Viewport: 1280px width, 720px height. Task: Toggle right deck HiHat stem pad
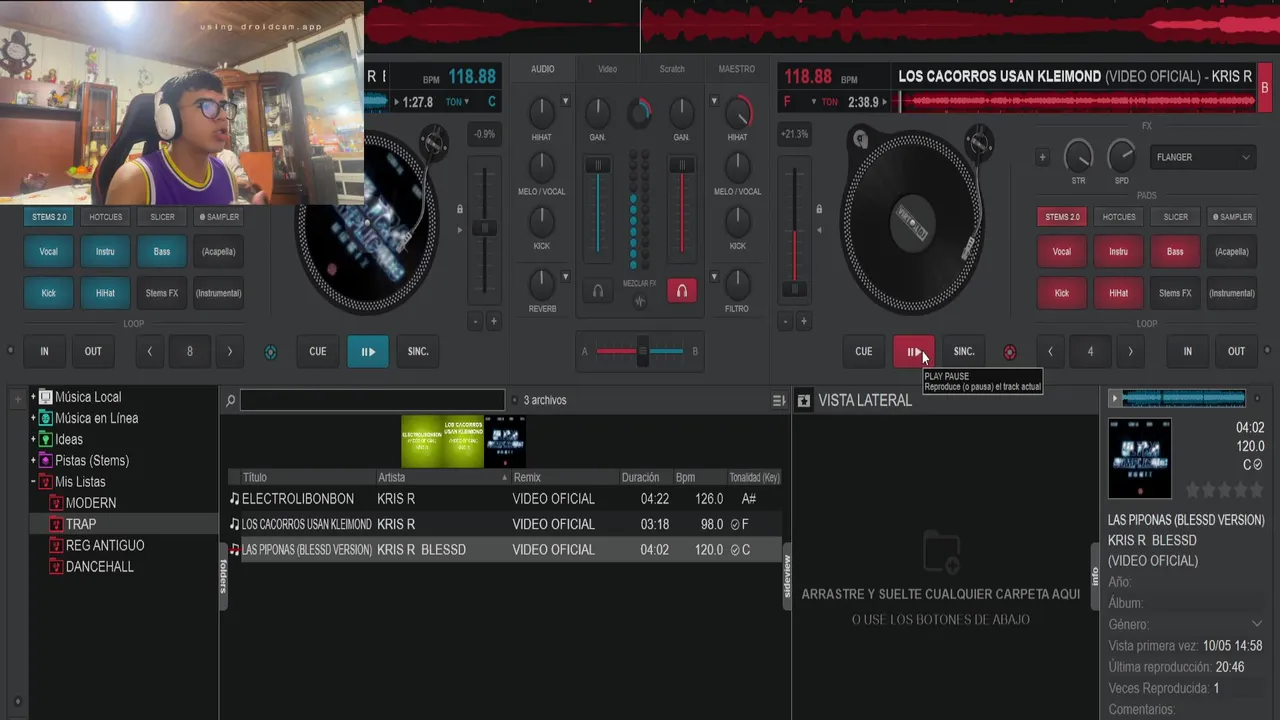pos(1118,293)
